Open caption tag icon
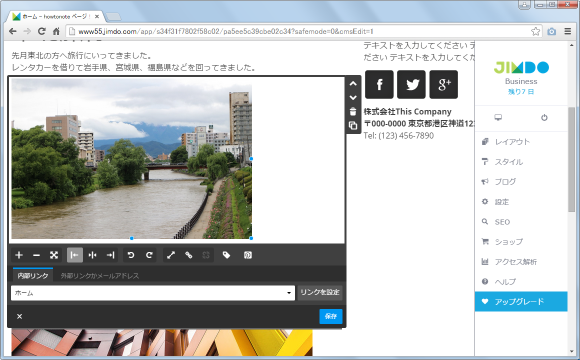The image size is (580, 360). pos(226,255)
